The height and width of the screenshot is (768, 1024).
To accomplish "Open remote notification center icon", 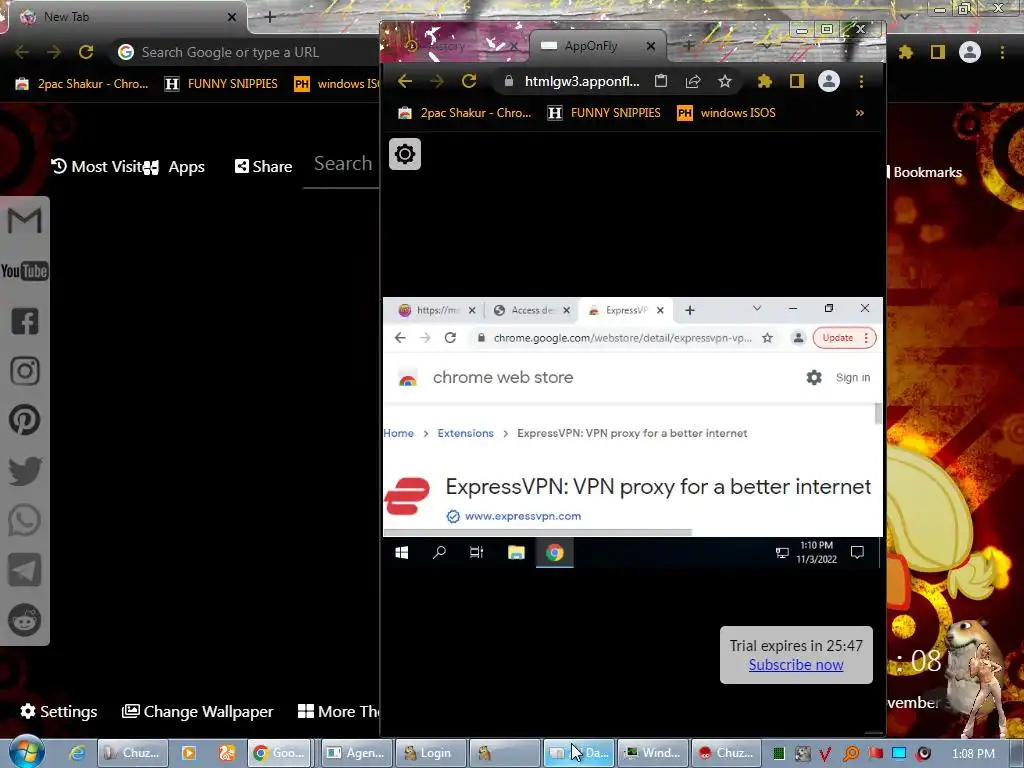I will coord(857,552).
